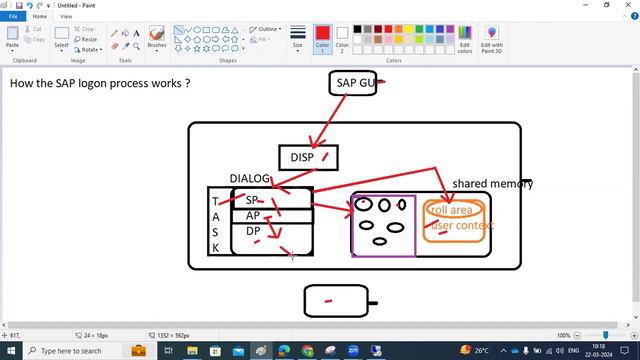Pick the green color swatch

419,29
